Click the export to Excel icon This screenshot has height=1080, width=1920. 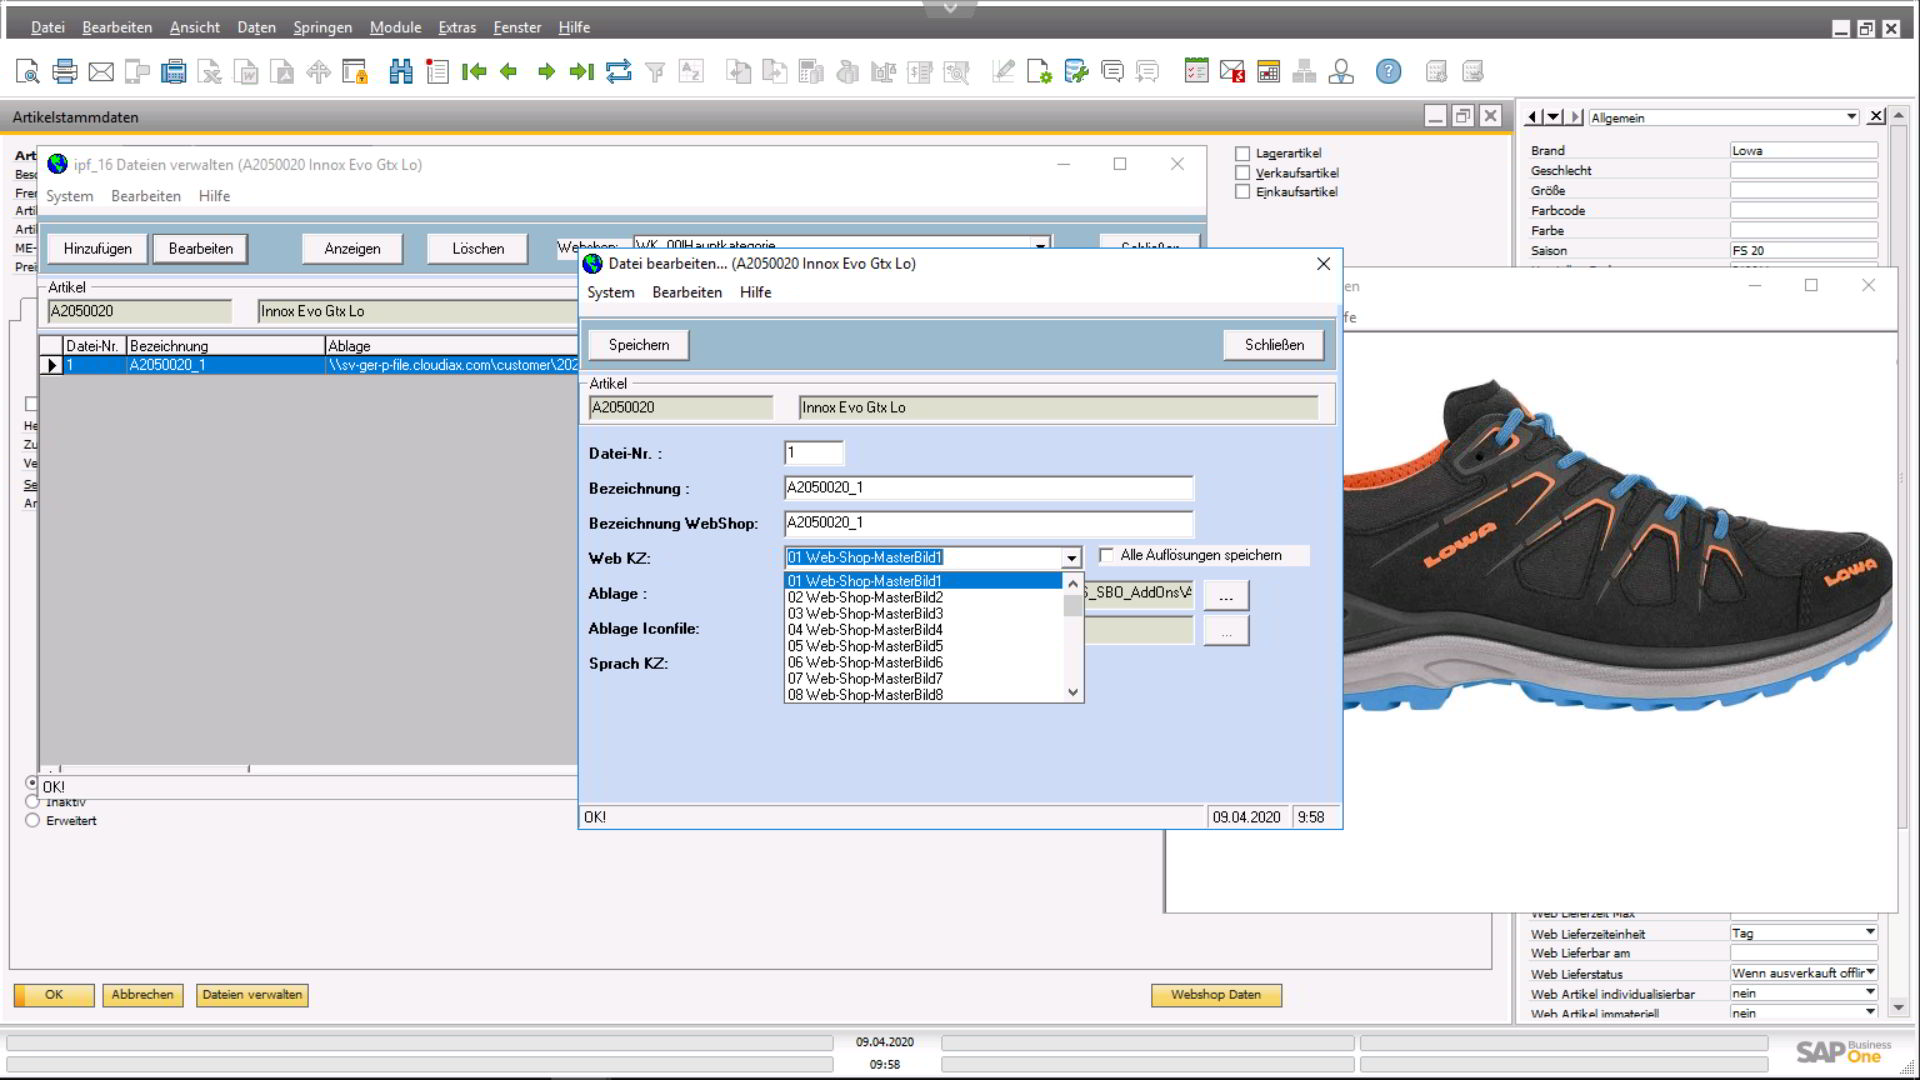[x=210, y=71]
